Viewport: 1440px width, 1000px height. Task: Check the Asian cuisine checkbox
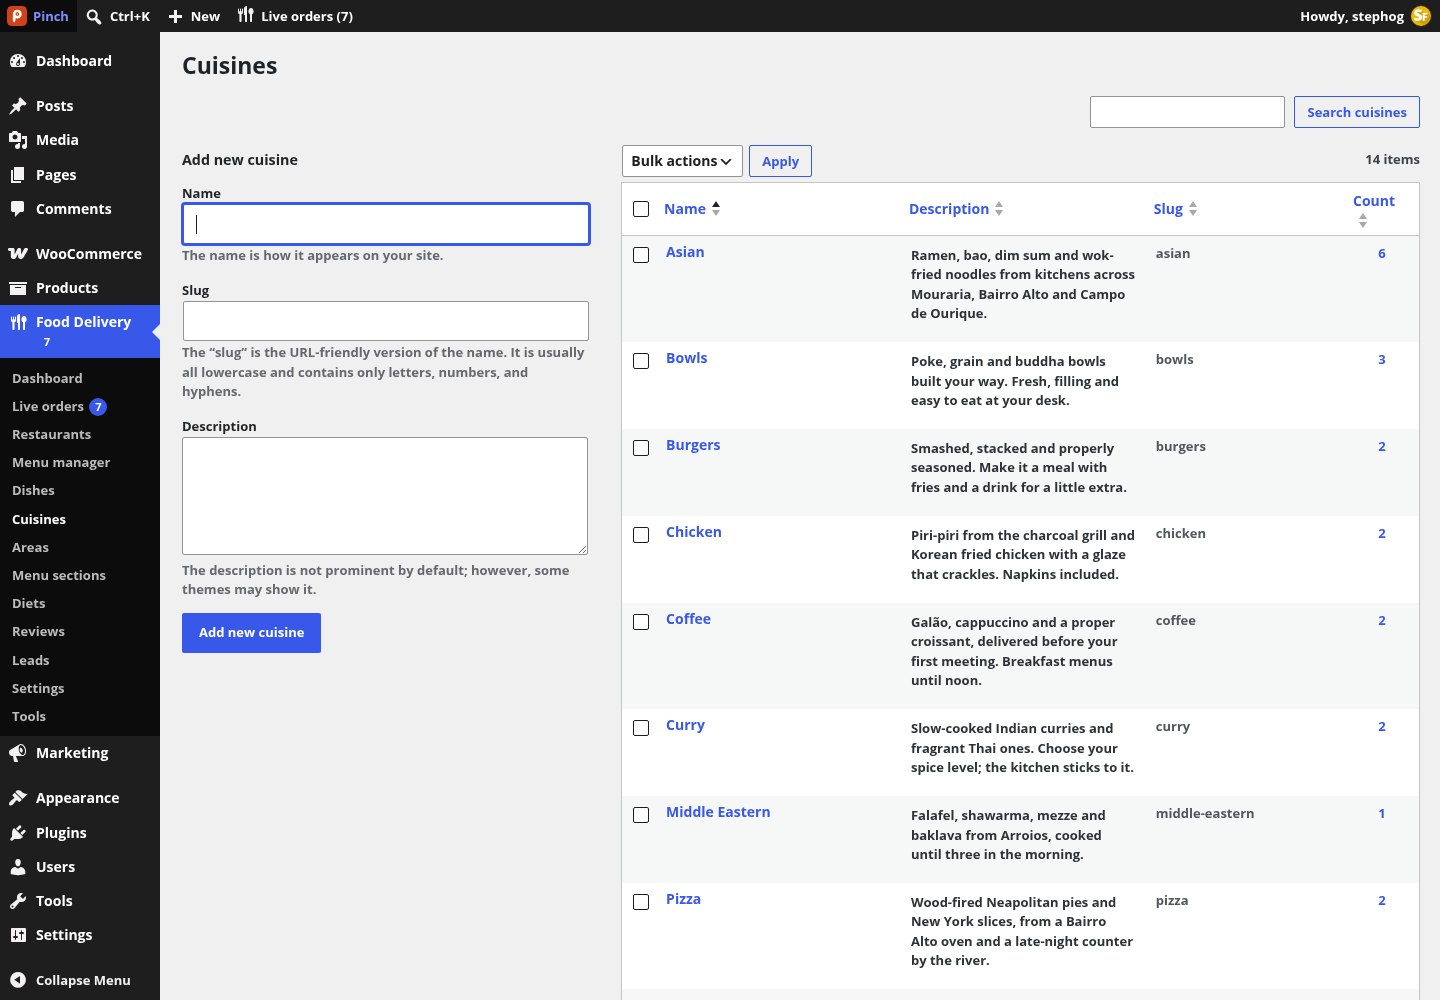641,255
